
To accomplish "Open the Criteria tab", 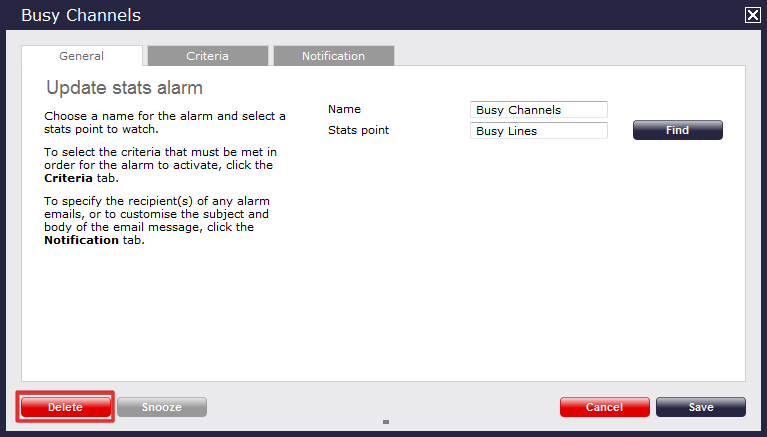I will 207,56.
